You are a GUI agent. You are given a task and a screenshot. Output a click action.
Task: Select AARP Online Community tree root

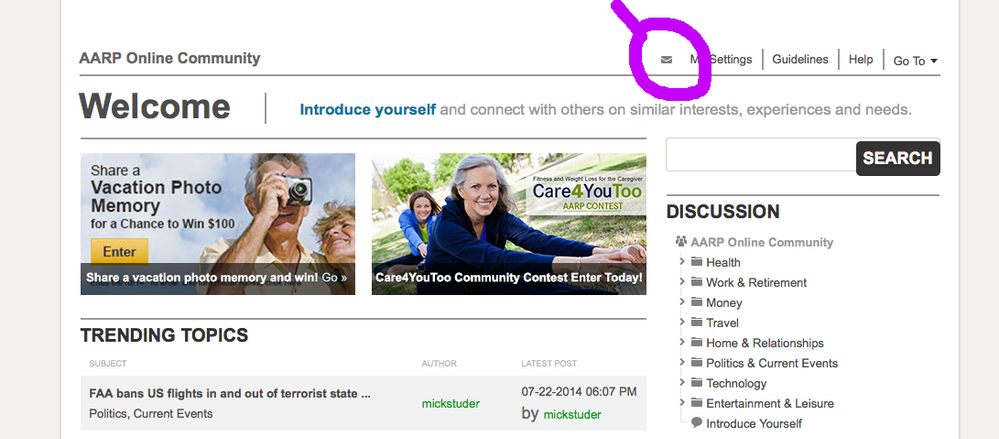[762, 242]
